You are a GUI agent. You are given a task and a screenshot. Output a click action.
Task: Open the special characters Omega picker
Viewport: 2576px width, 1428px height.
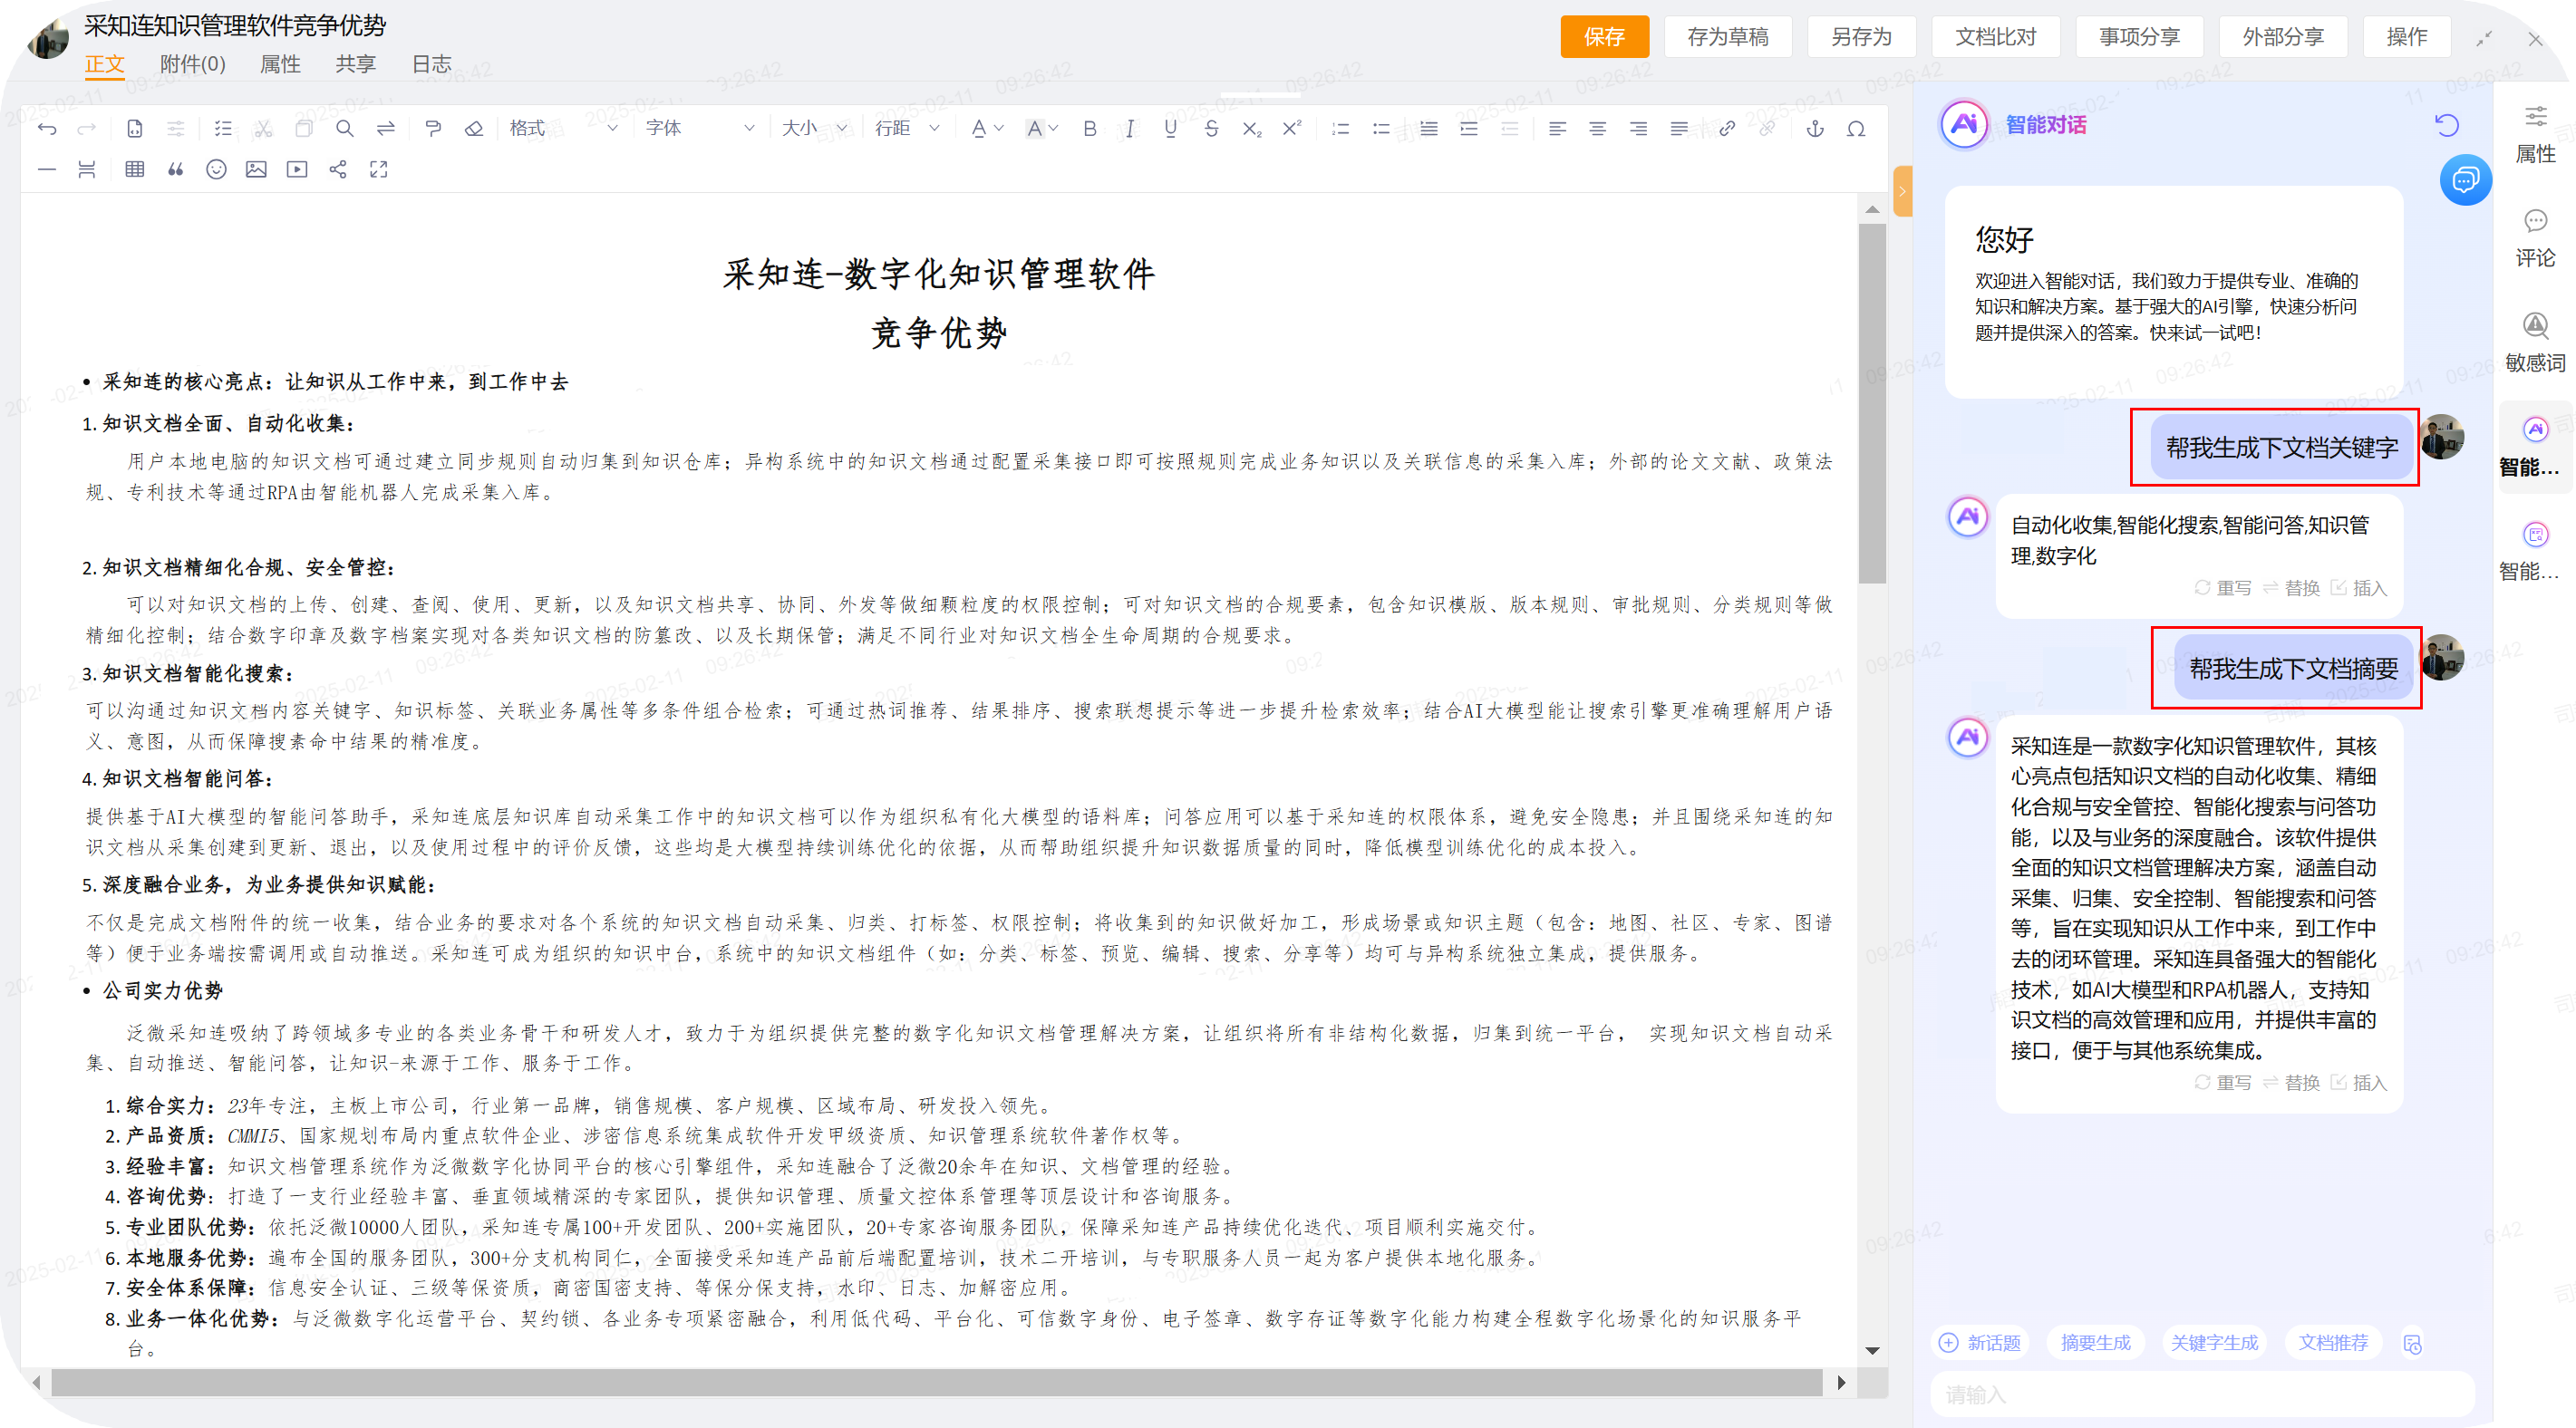tap(1856, 129)
